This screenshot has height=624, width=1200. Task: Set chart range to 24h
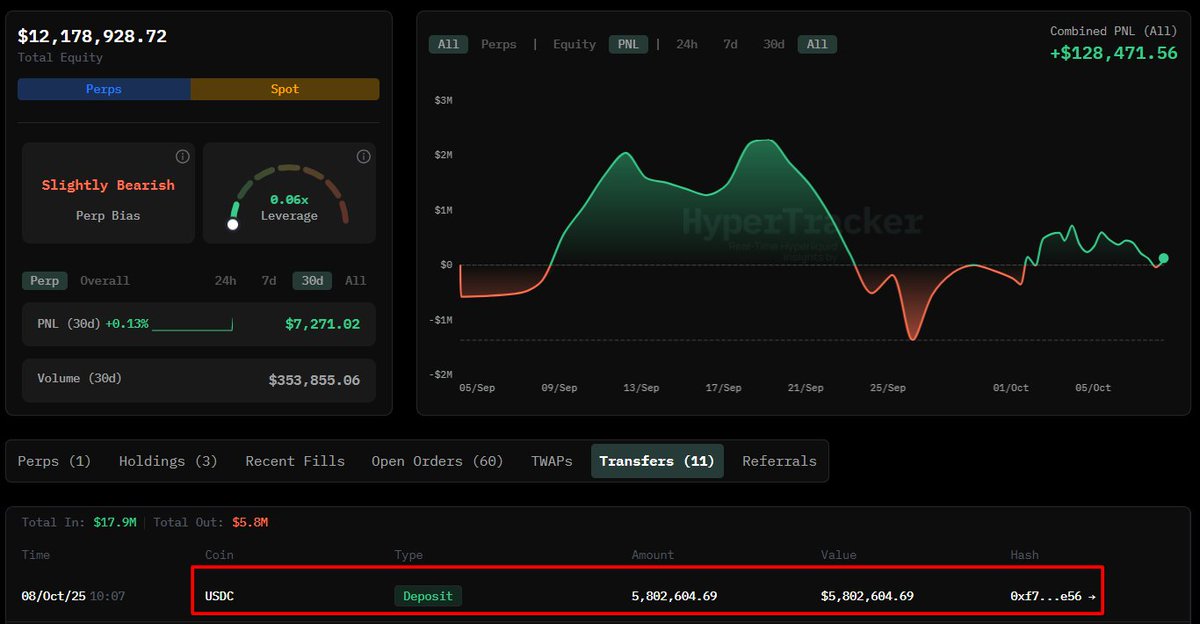[x=687, y=44]
